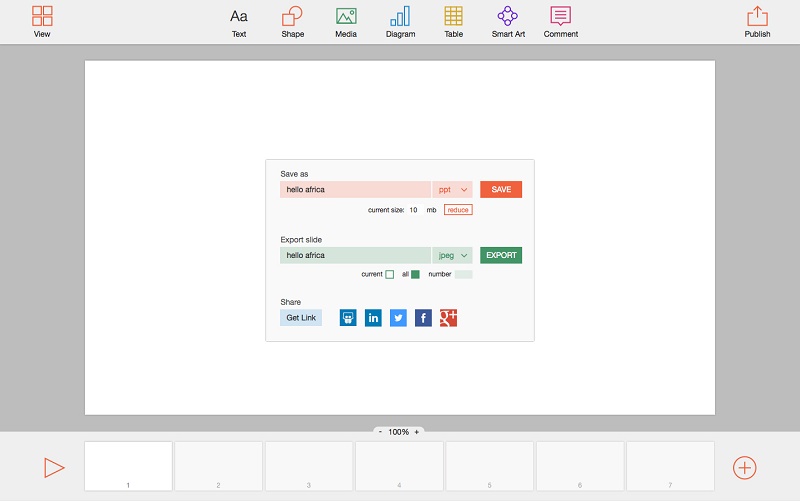Share on Google Plus
Image resolution: width=800 pixels, height=501 pixels.
point(448,318)
